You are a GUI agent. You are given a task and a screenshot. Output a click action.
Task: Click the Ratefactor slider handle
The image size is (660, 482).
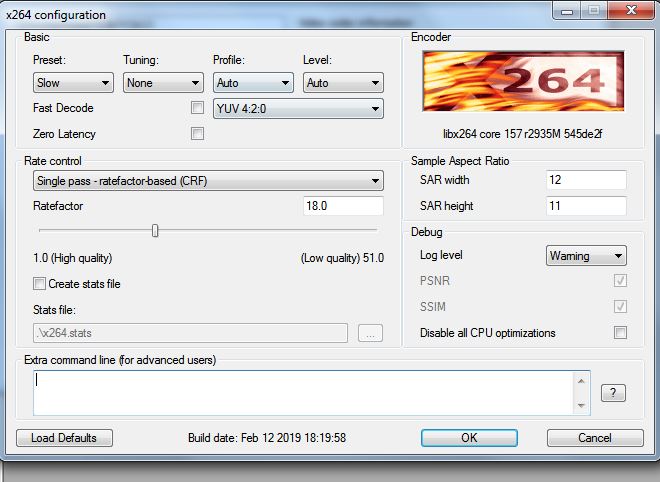tap(155, 231)
